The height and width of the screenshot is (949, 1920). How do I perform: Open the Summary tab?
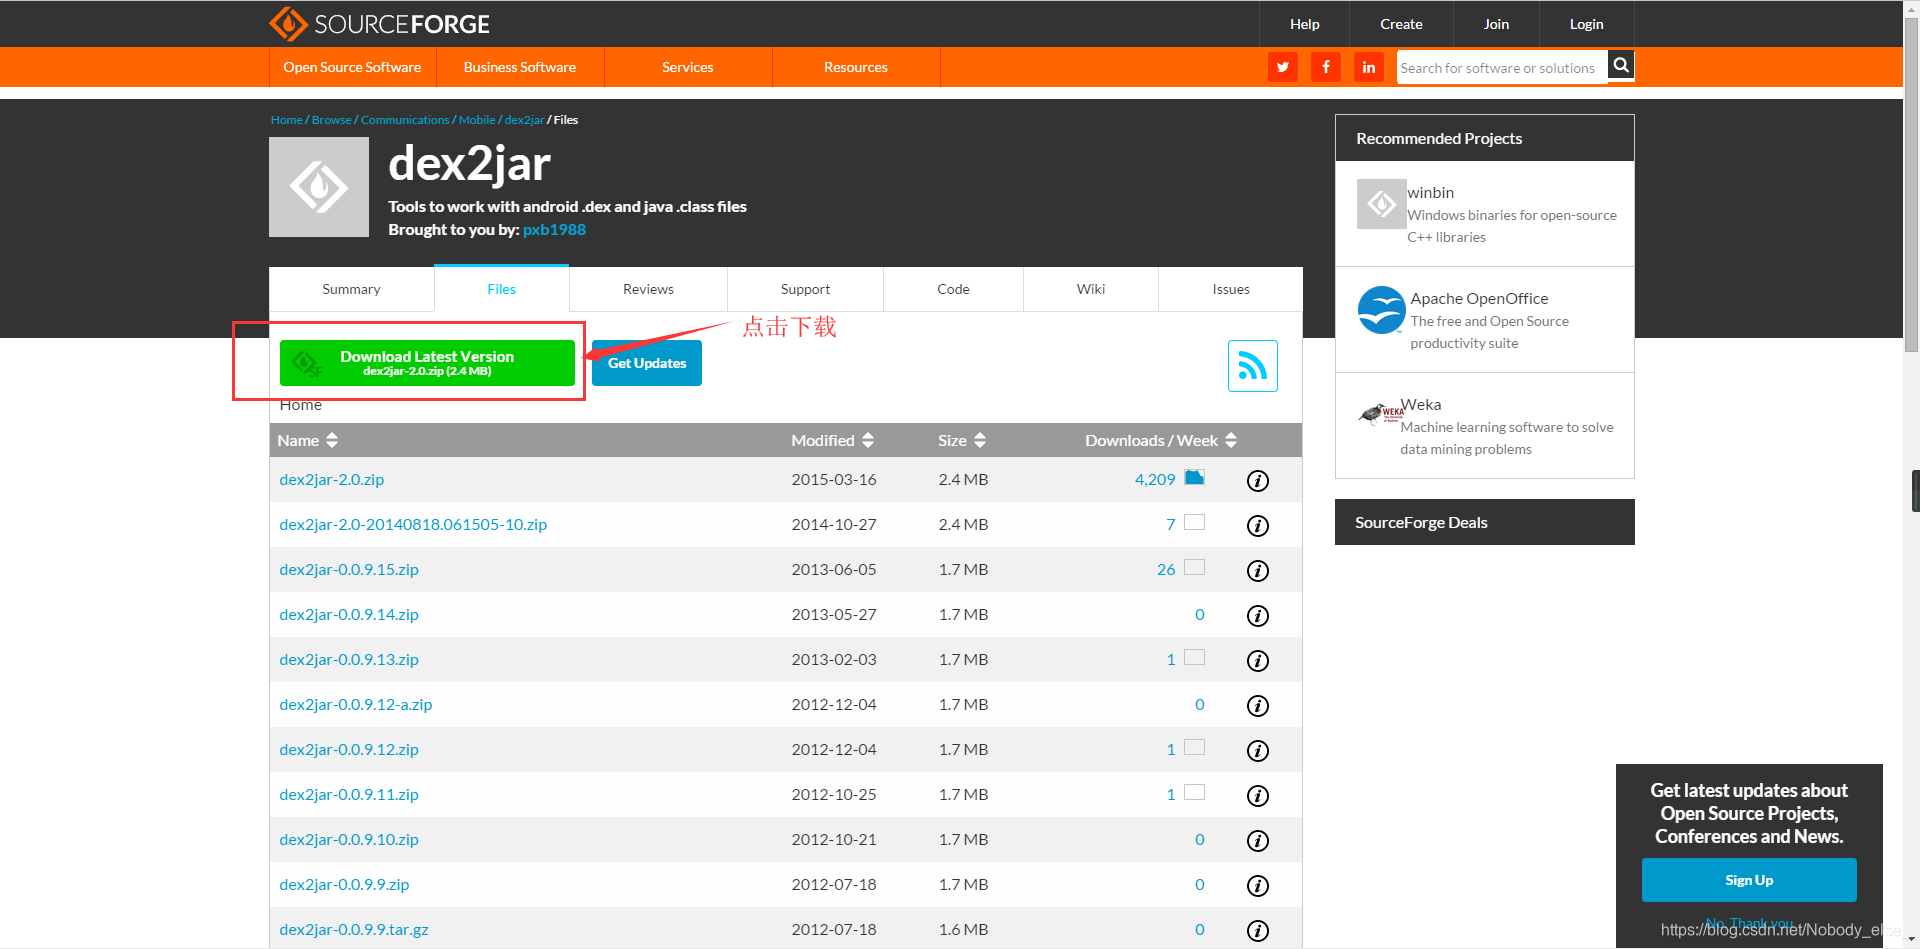point(351,289)
